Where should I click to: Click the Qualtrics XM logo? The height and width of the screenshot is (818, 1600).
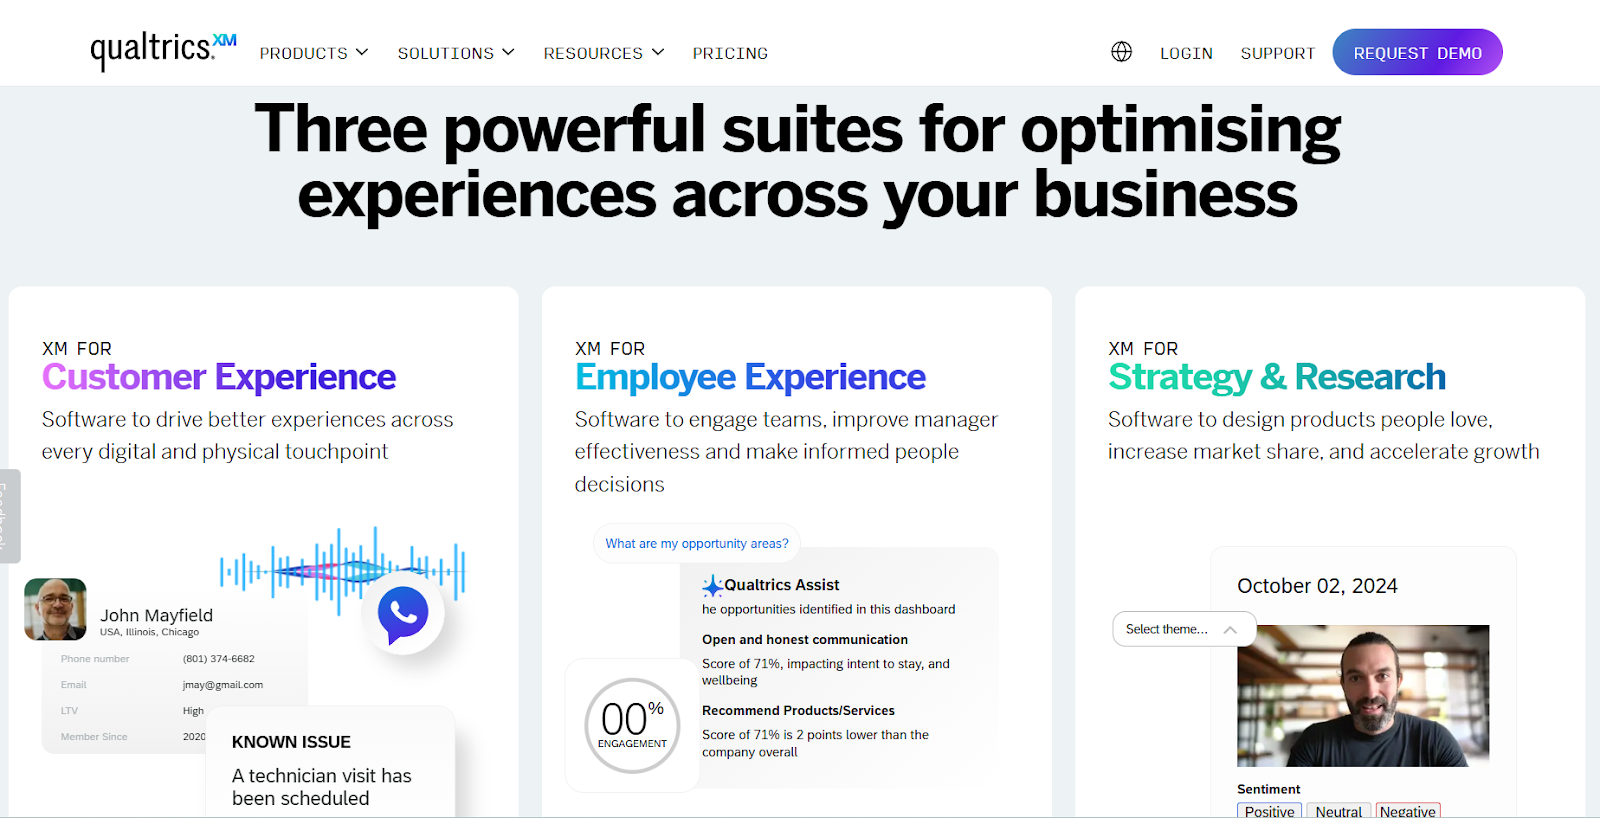[x=163, y=49]
